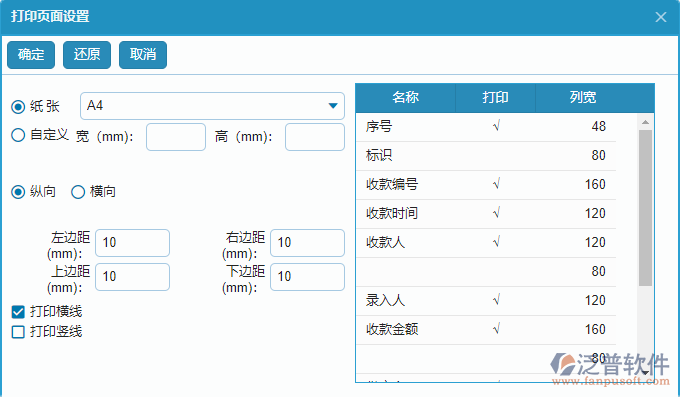Select the 录入人 name cell
This screenshot has width=680, height=397.
405,300
